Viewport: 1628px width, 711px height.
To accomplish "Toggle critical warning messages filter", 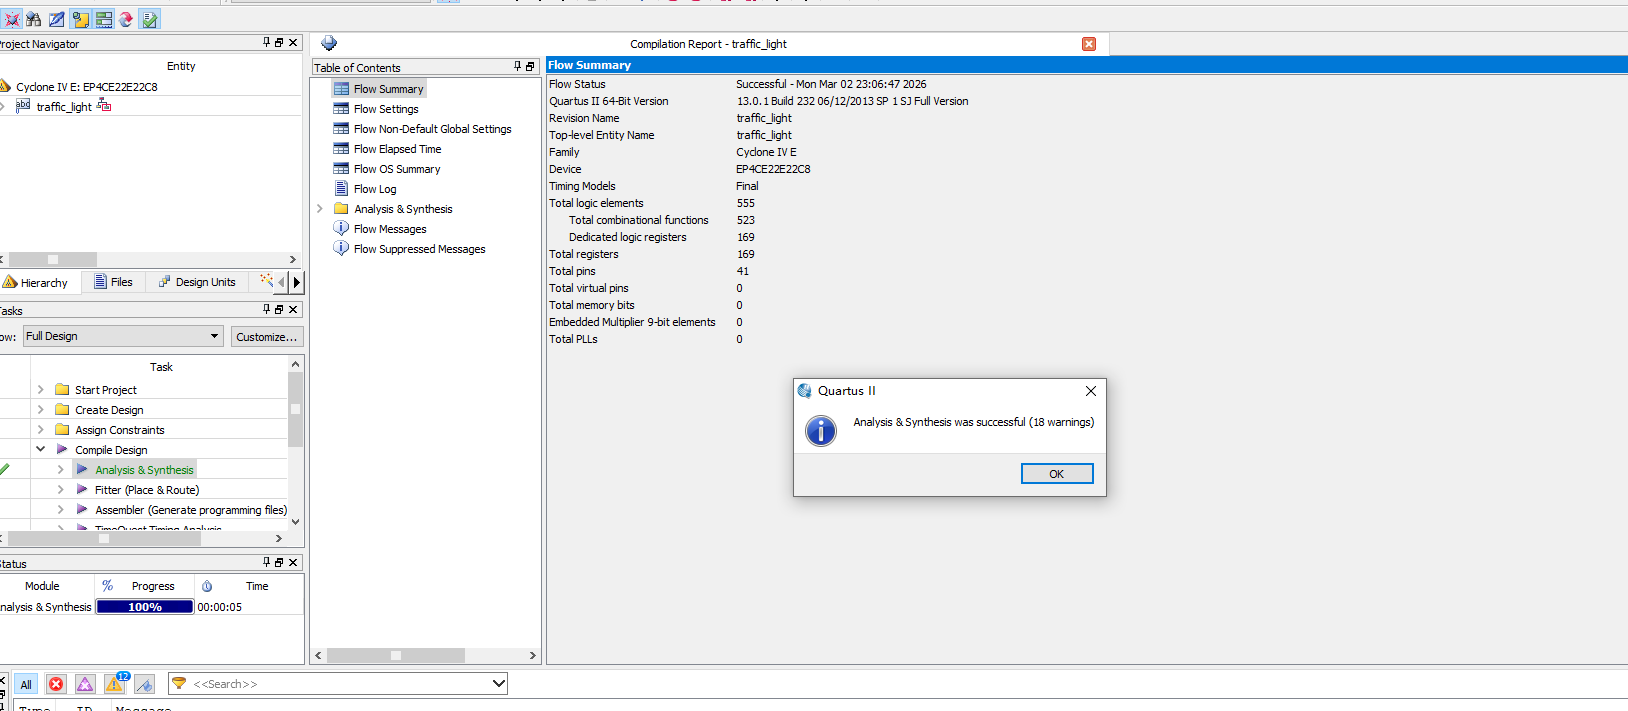I will click(x=86, y=684).
